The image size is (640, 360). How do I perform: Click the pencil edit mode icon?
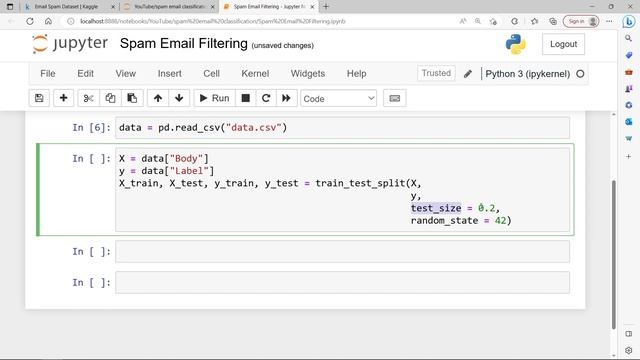[x=468, y=74]
